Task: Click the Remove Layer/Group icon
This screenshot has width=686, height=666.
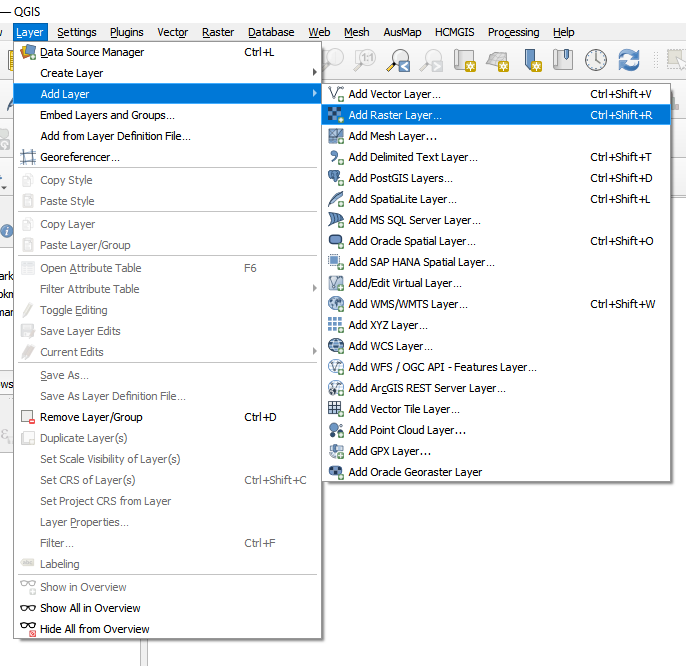Action: pos(28,417)
